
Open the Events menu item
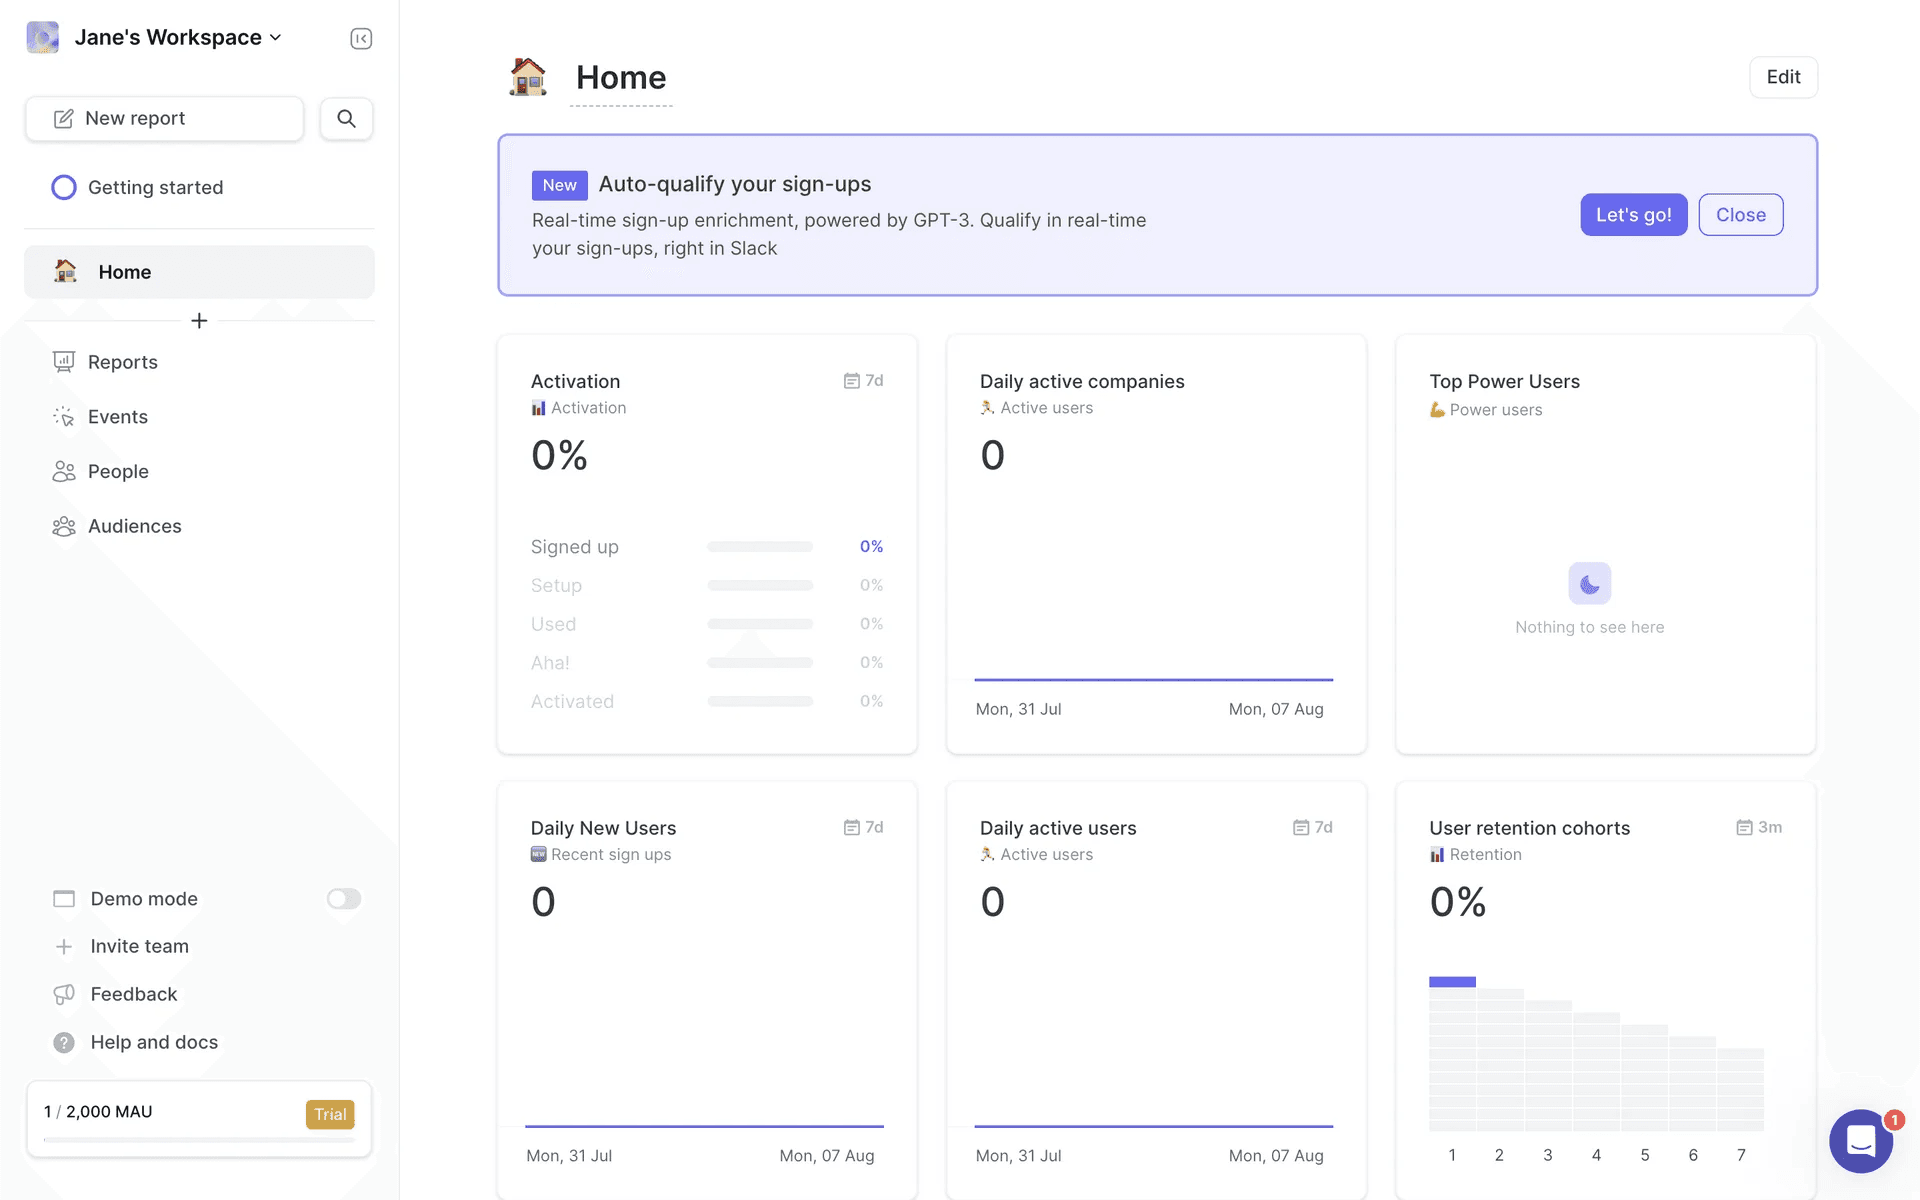(117, 417)
